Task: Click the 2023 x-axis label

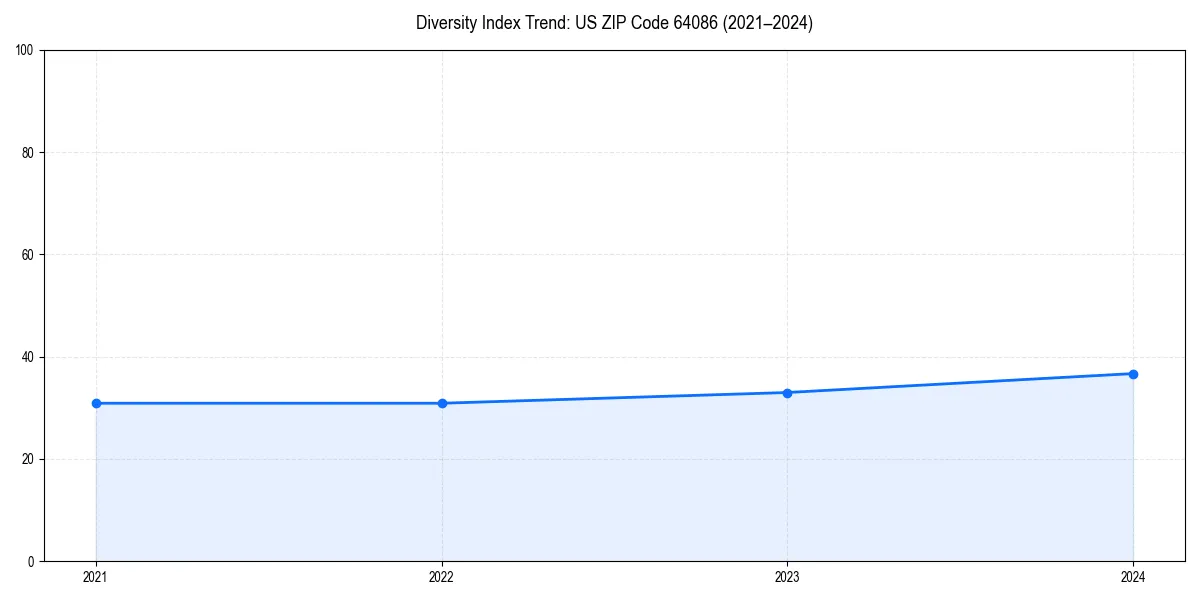Action: click(787, 577)
